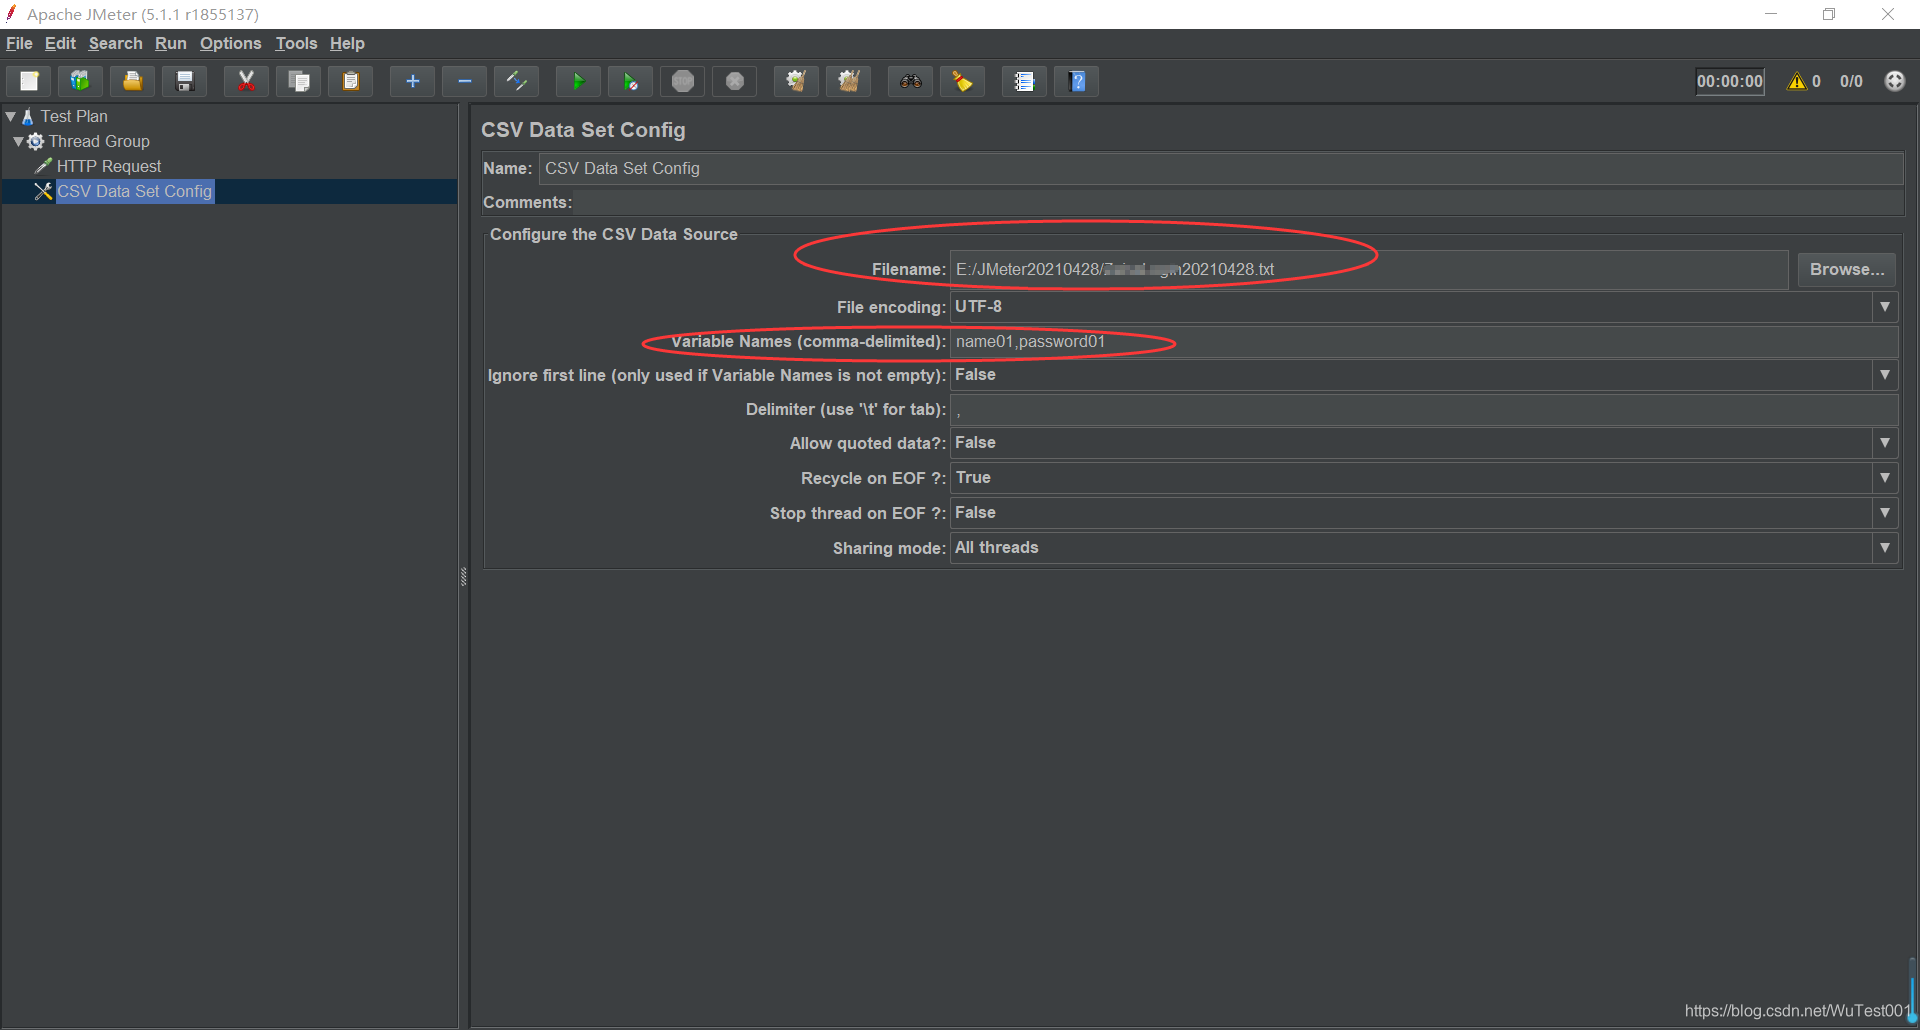Click the Start no pauses icon
The height and width of the screenshot is (1030, 1920).
pos(630,81)
